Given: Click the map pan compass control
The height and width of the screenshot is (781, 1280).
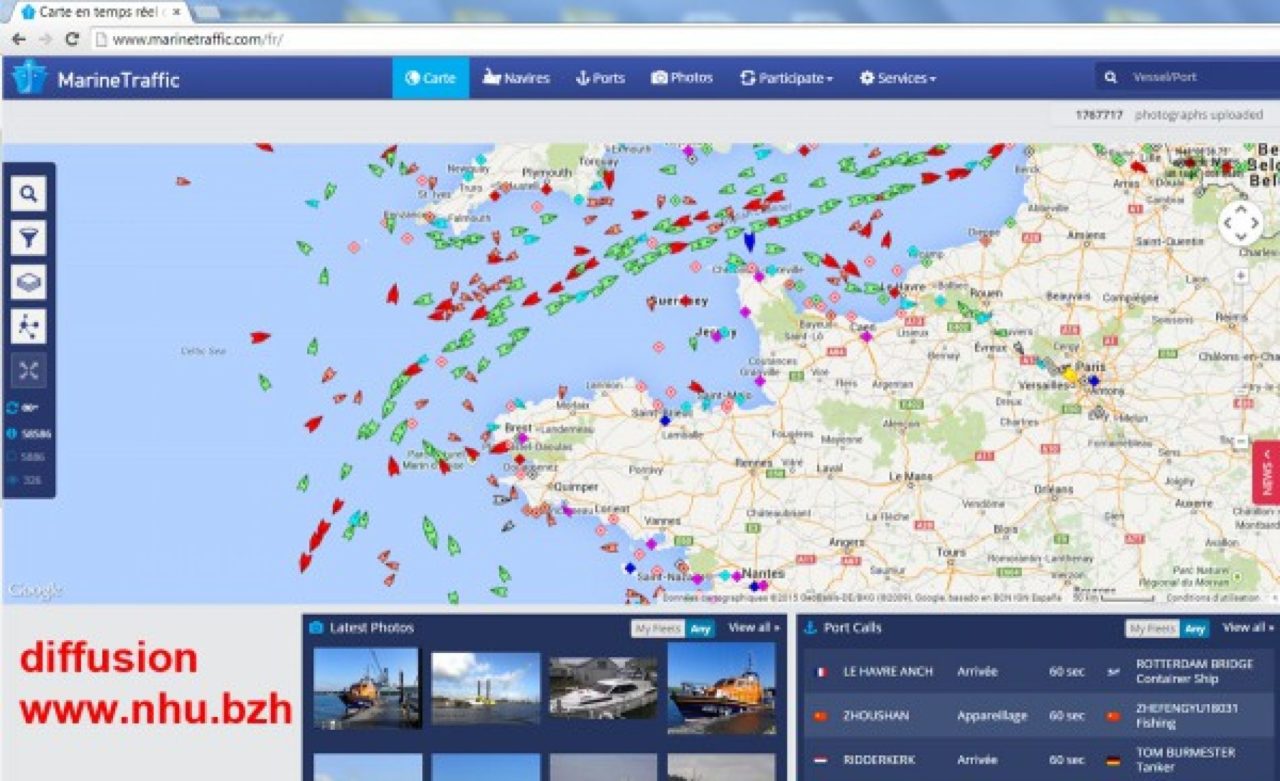Looking at the screenshot, I should tap(1241, 223).
